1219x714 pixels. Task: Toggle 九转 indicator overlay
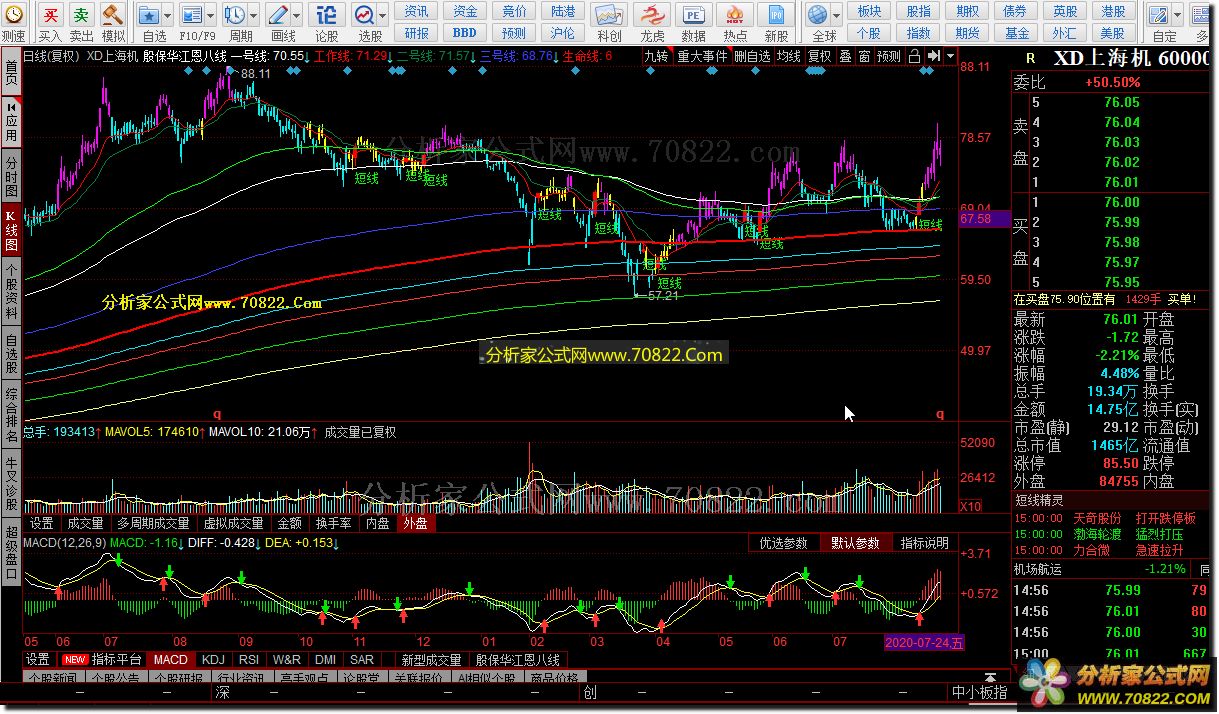656,57
